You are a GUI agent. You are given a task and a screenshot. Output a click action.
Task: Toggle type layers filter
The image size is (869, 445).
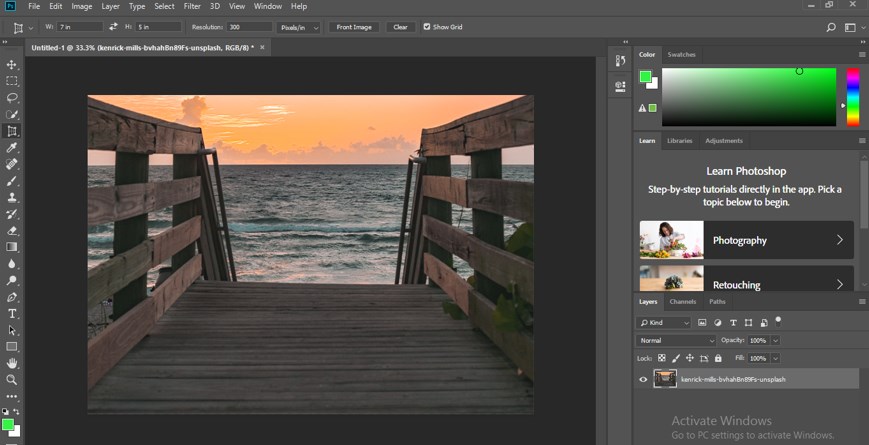[x=733, y=323]
